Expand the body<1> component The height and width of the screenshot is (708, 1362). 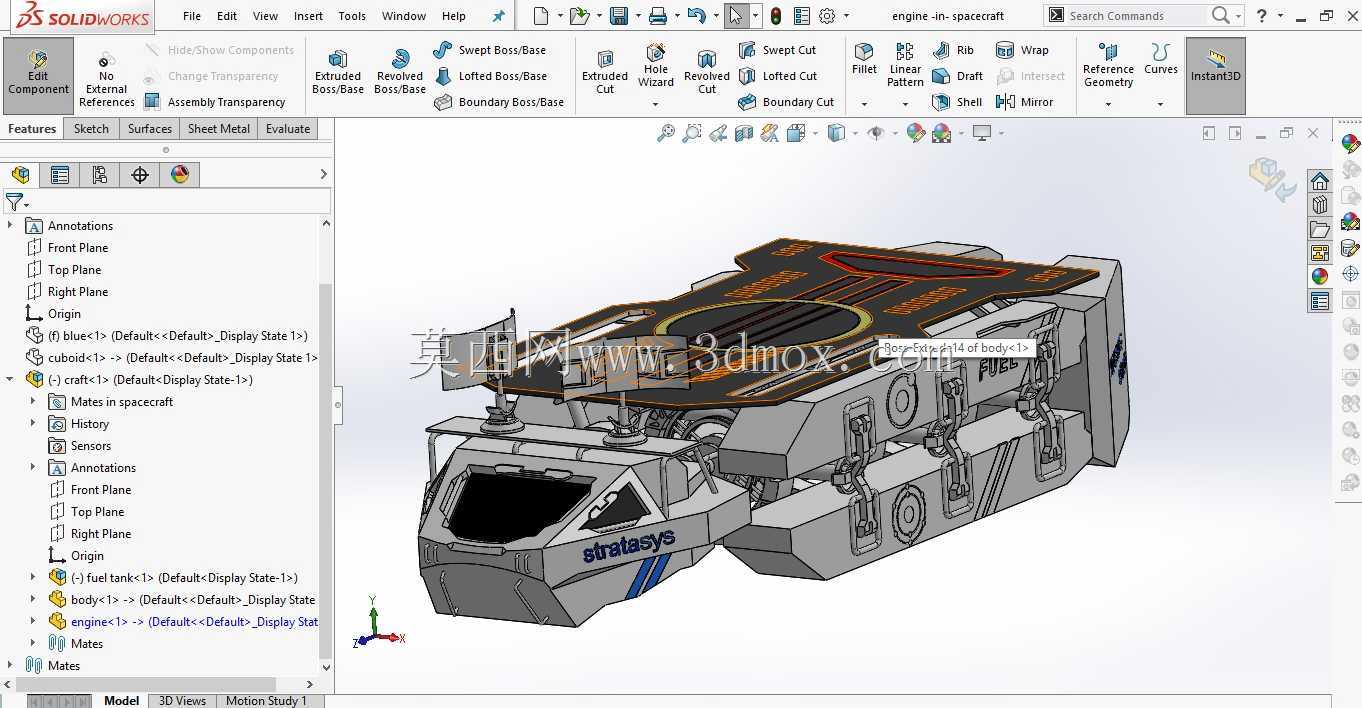33,600
